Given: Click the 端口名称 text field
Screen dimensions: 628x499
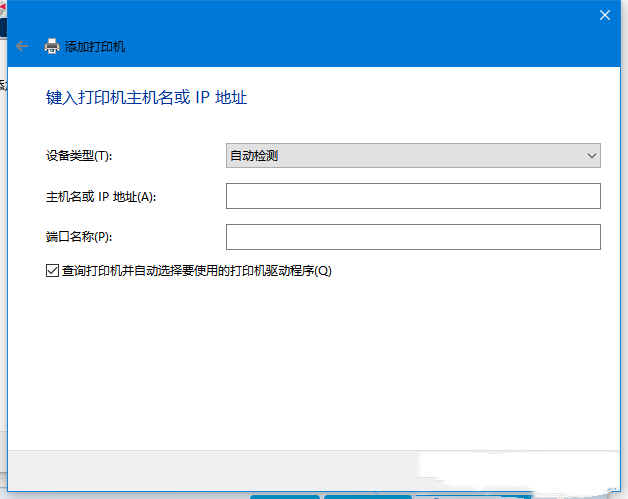Looking at the screenshot, I should [413, 237].
